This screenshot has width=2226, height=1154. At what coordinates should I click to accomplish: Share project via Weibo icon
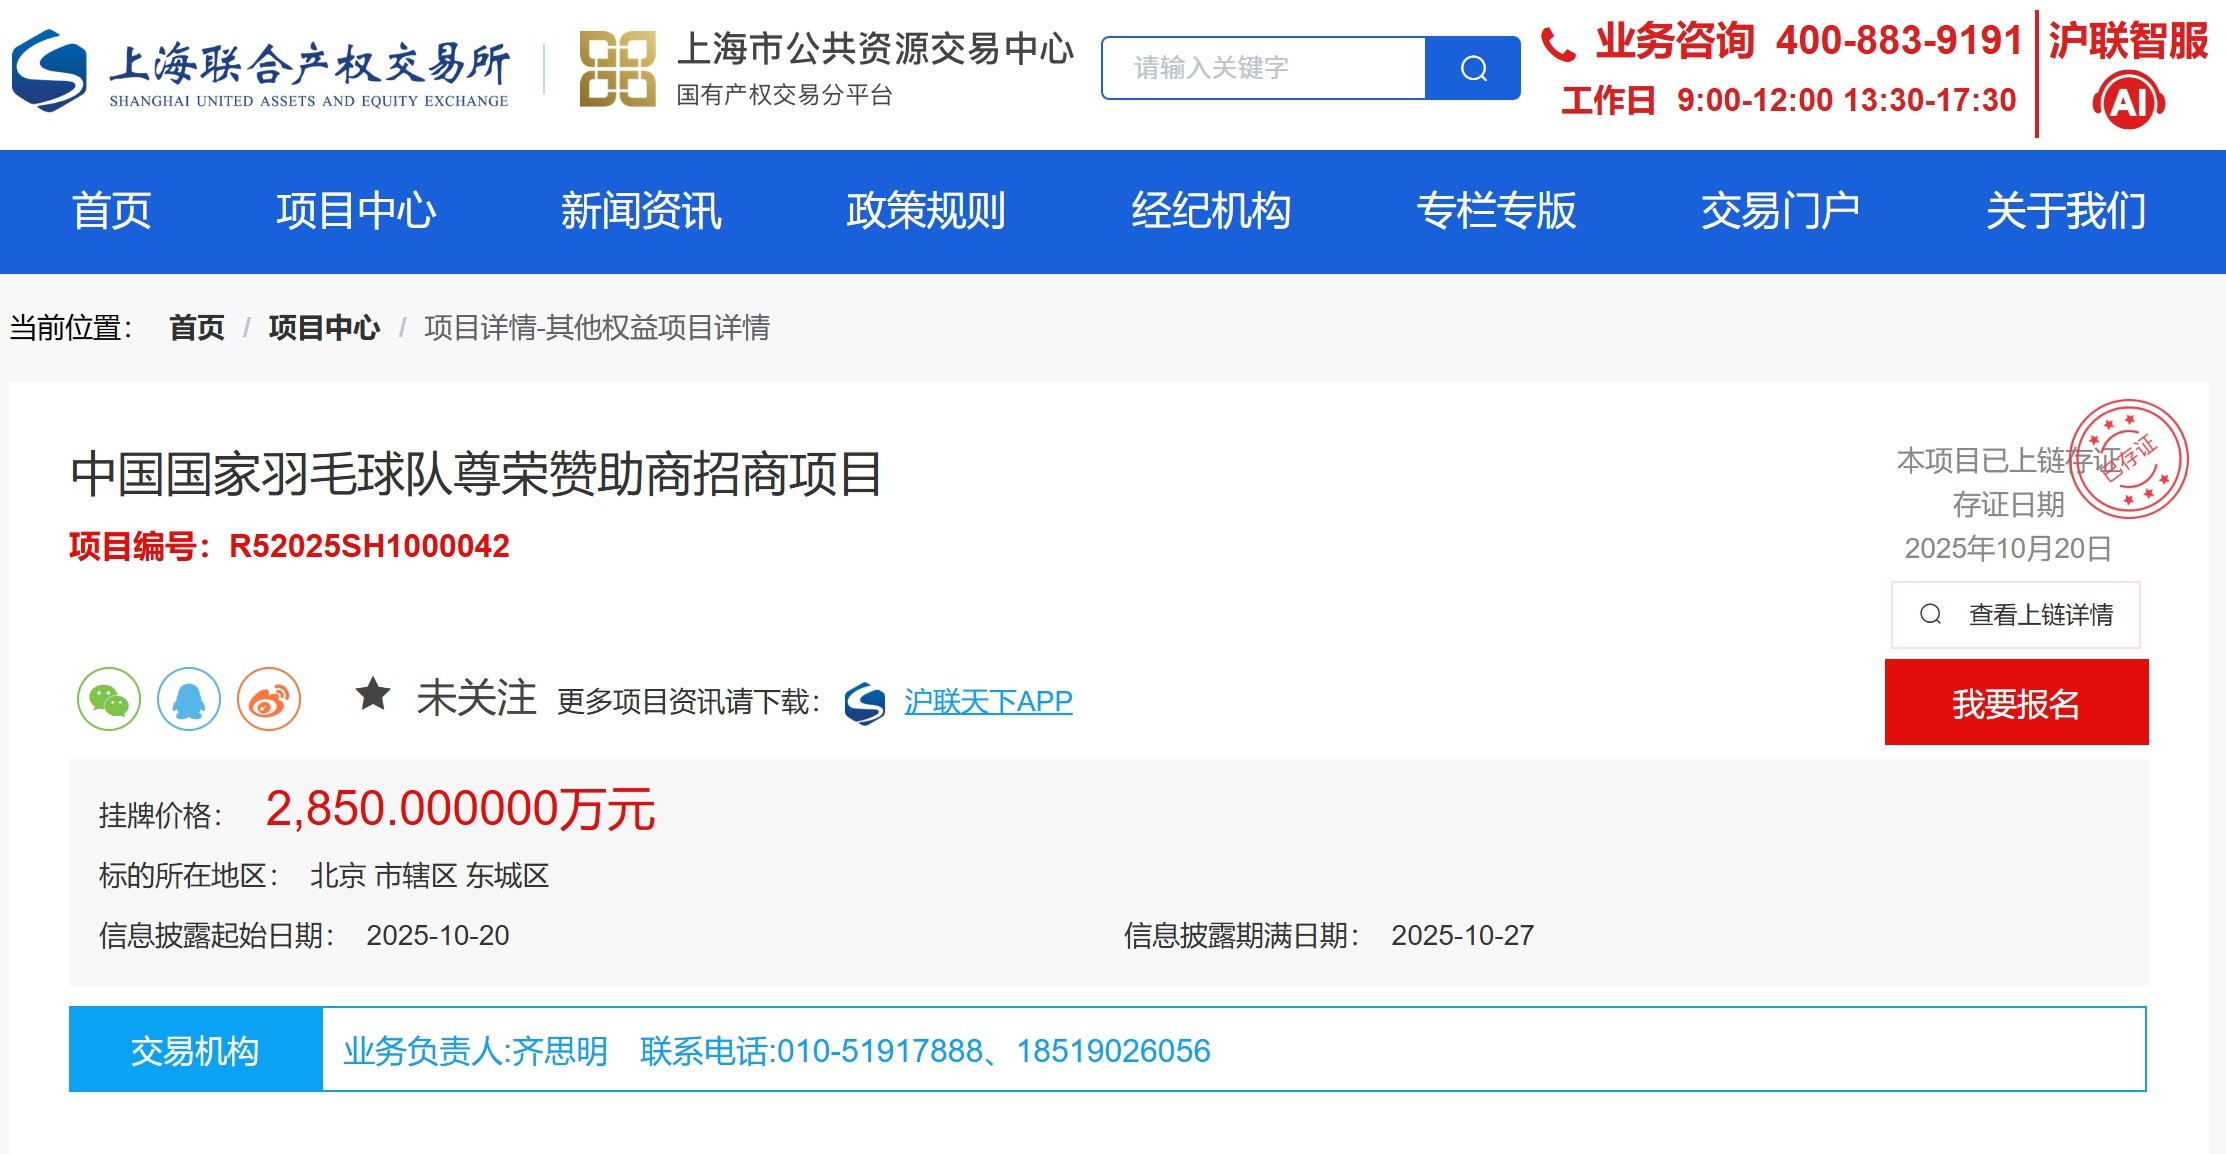[269, 700]
